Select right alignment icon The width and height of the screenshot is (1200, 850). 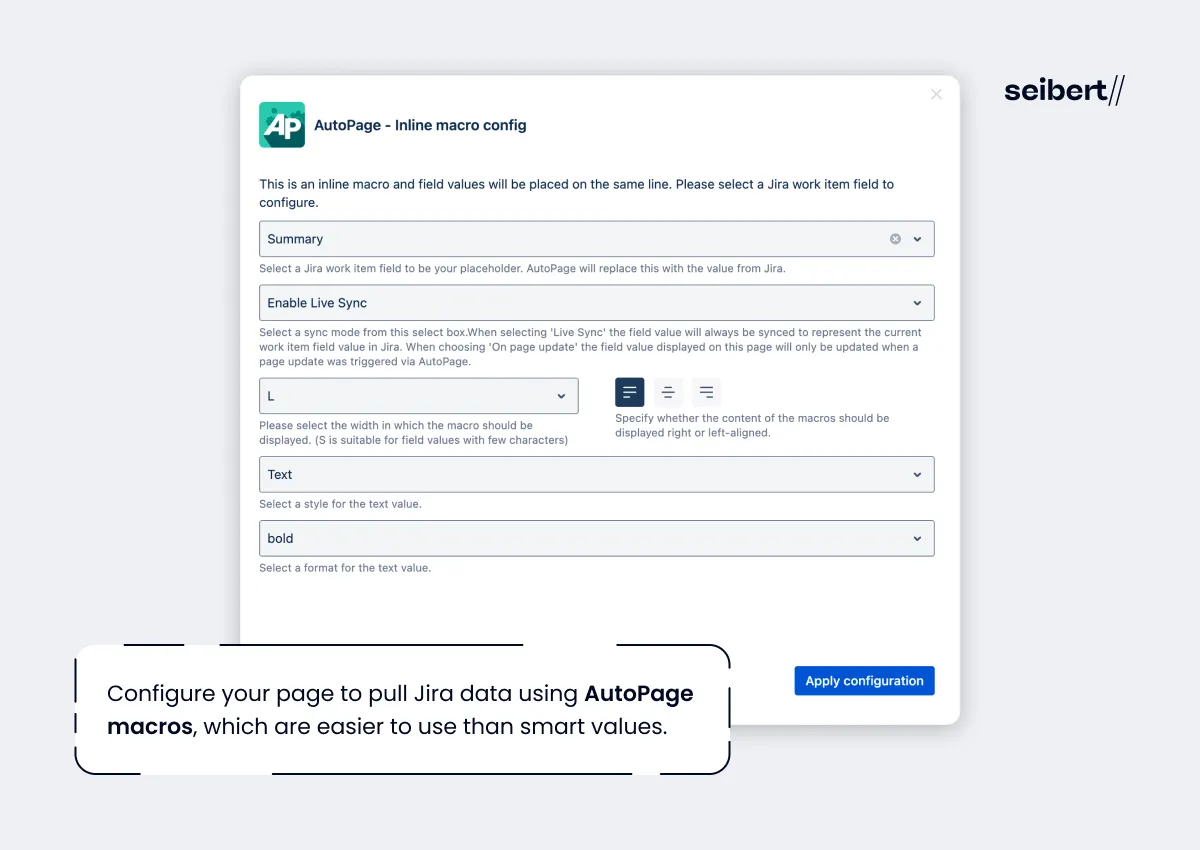706,392
